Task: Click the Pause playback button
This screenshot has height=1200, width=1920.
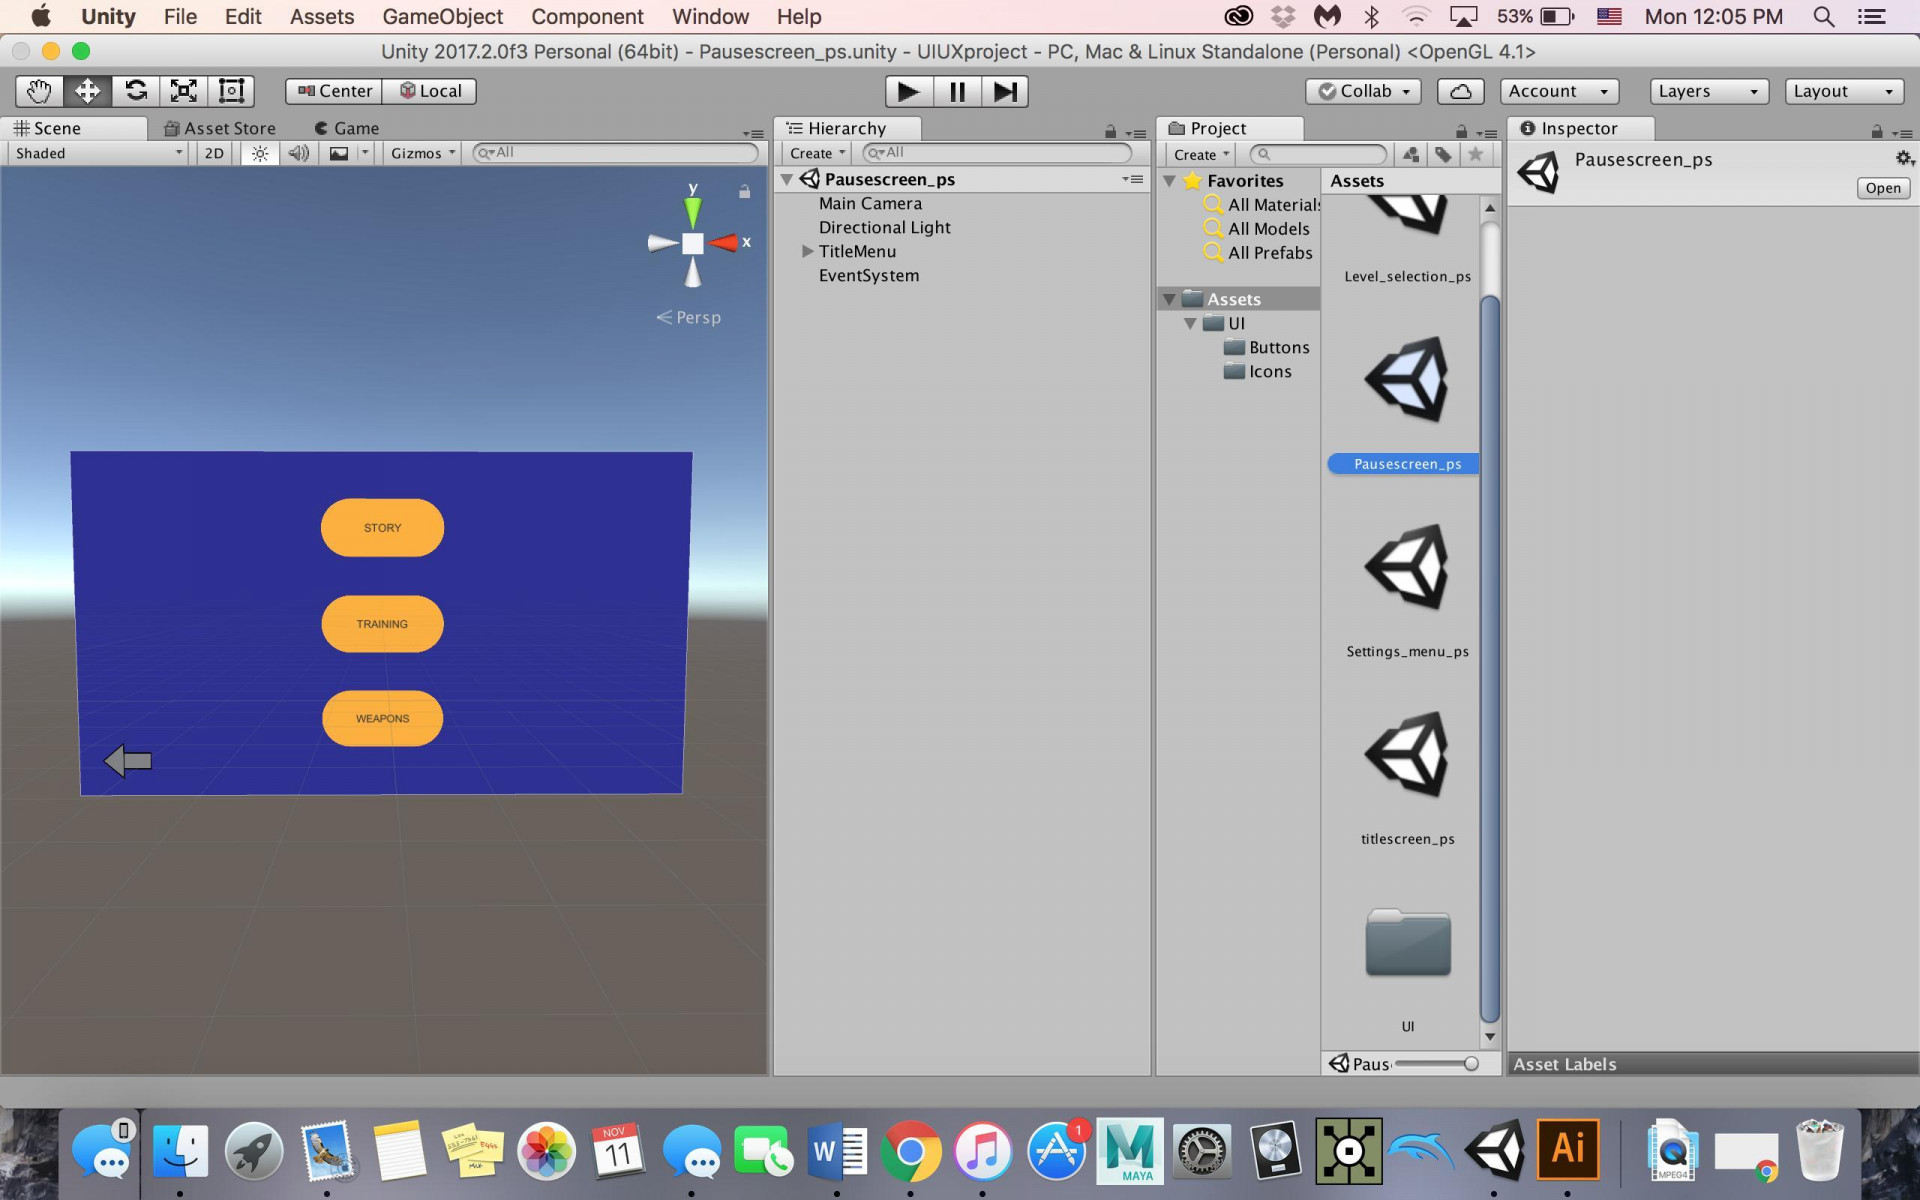Action: point(957,92)
